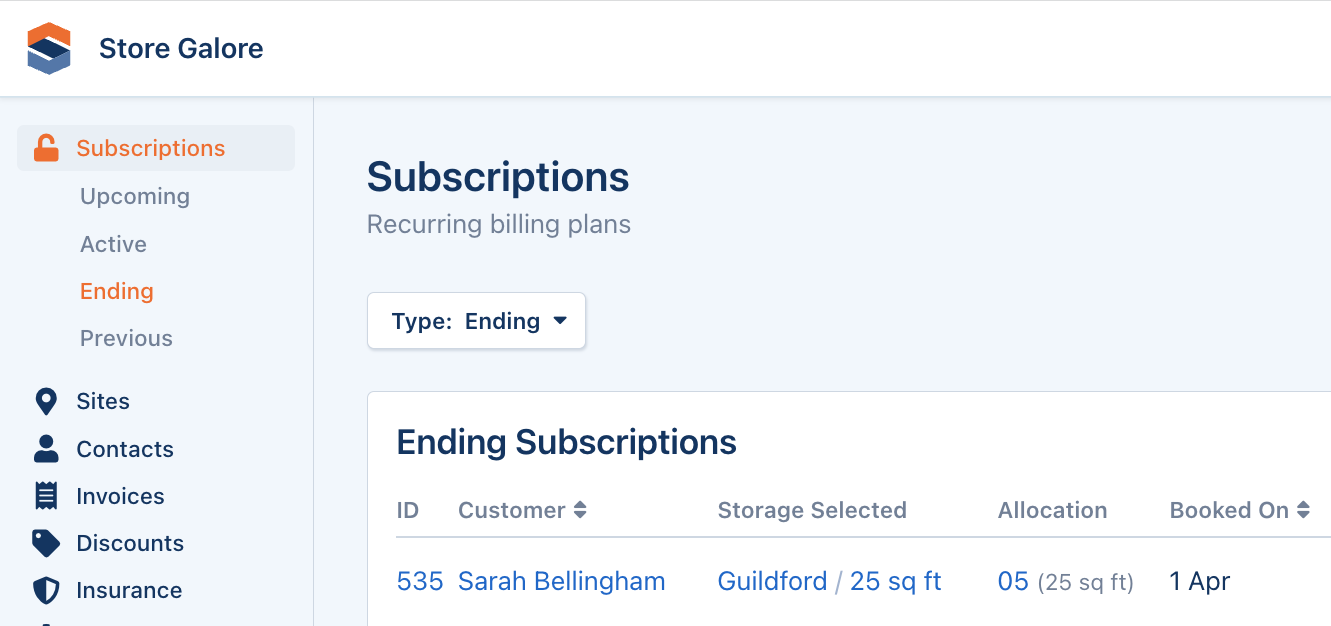The width and height of the screenshot is (1331, 626).
Task: Open the Guildford site link
Action: (x=772, y=581)
